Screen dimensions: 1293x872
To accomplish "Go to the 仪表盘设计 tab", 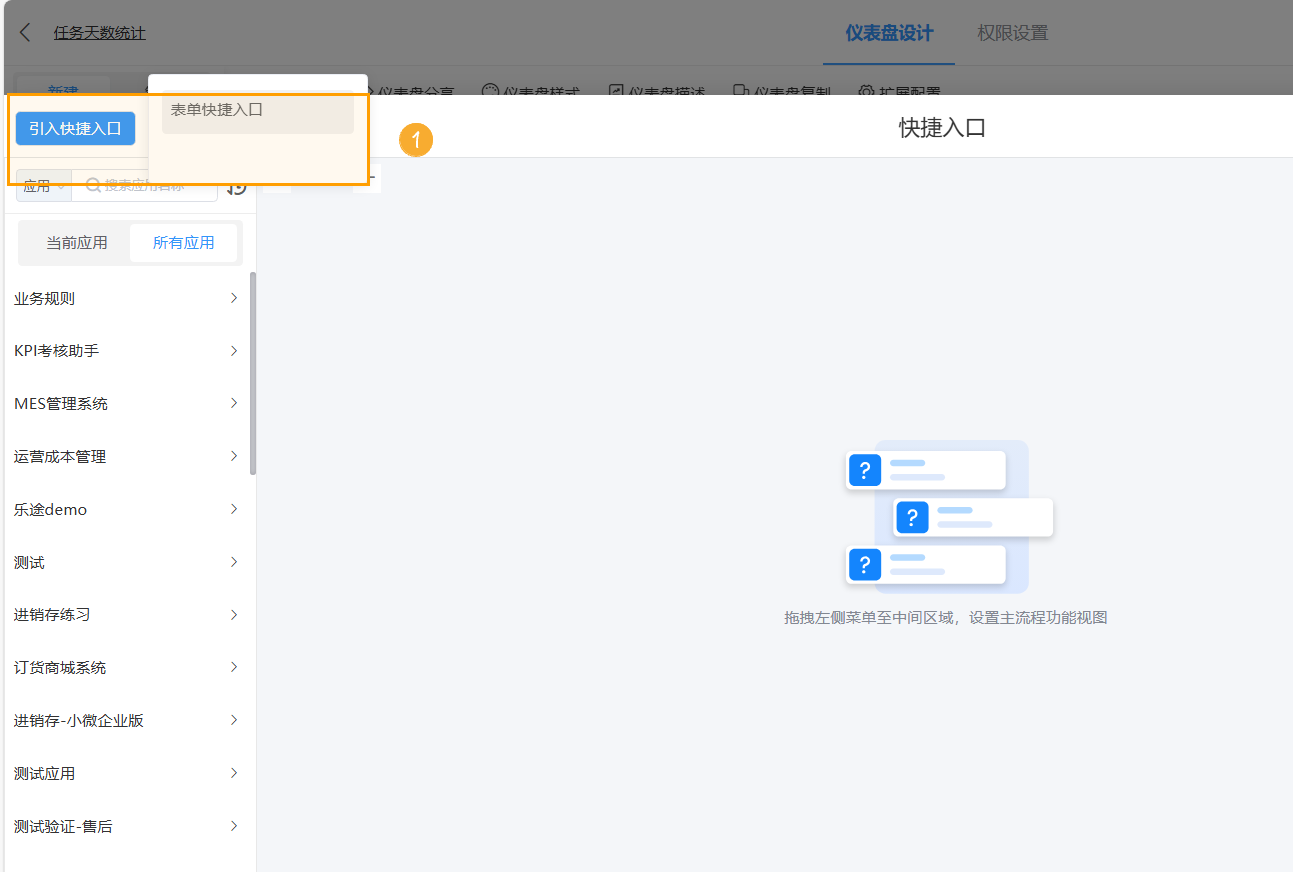I will point(888,33).
